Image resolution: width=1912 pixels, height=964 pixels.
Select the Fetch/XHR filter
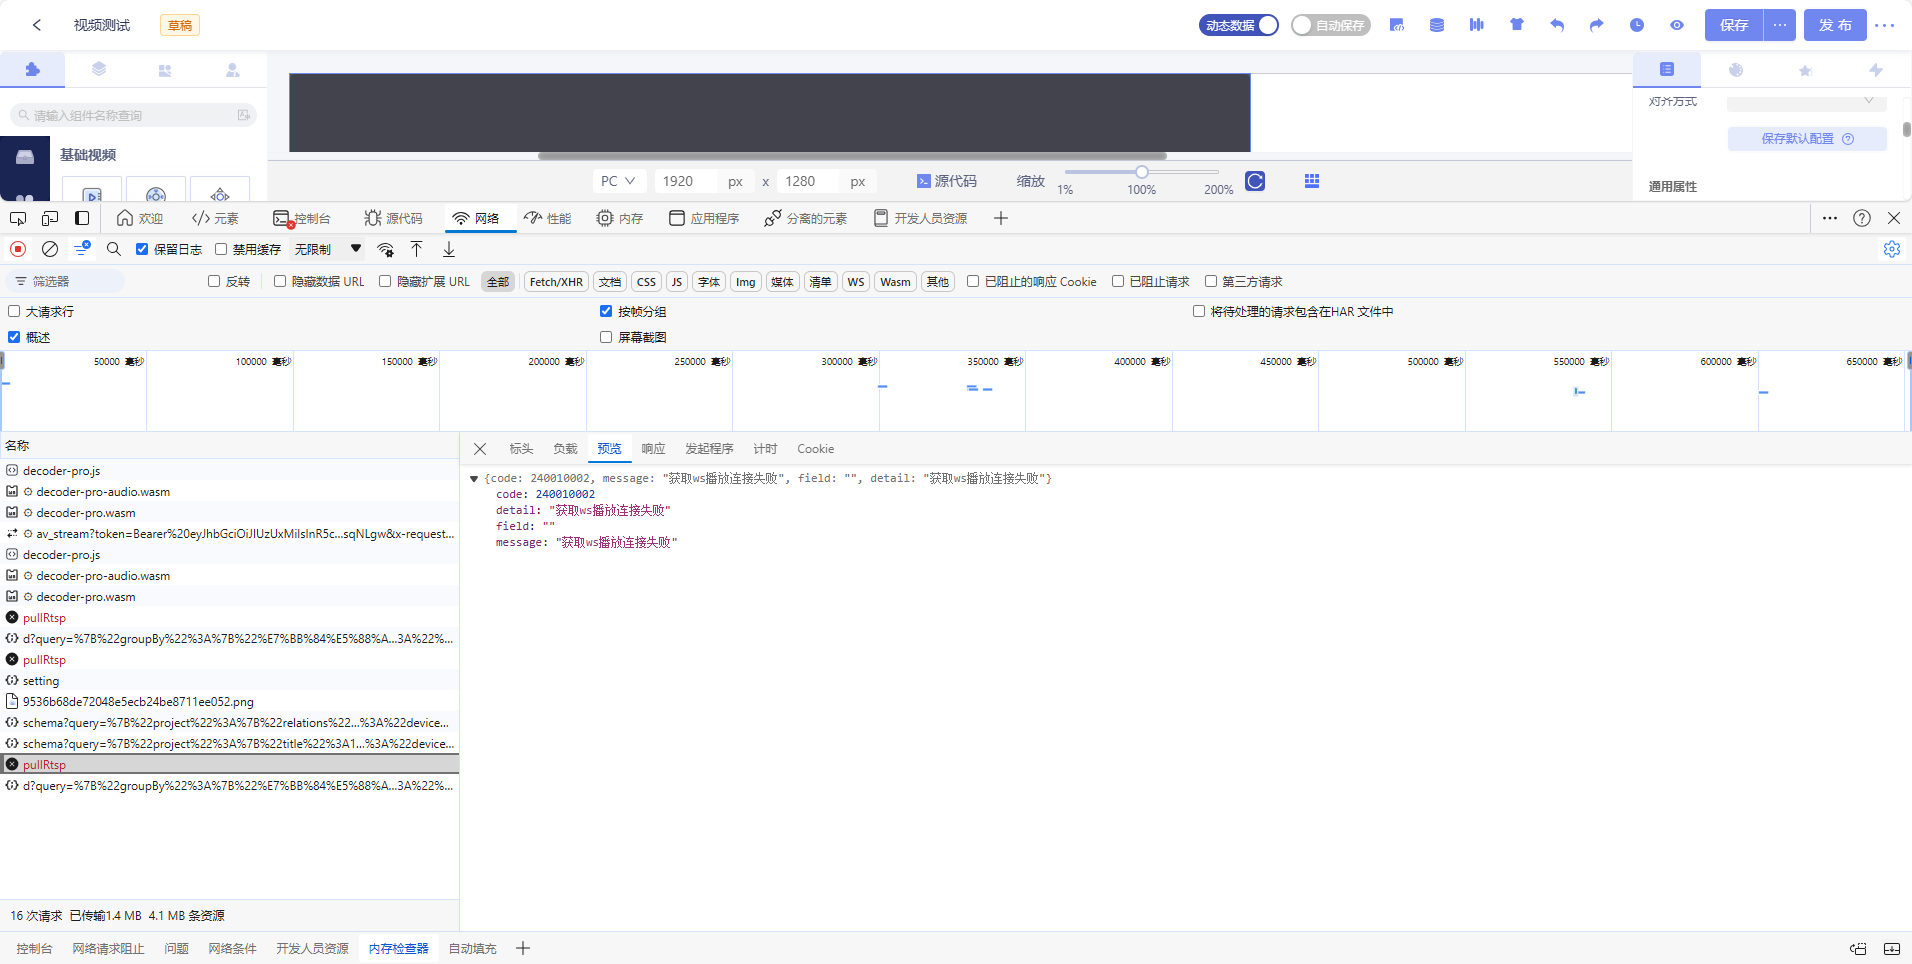click(556, 282)
